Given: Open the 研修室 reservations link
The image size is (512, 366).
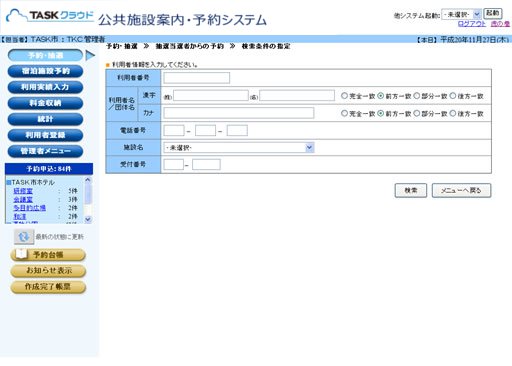Looking at the screenshot, I should 23,191.
